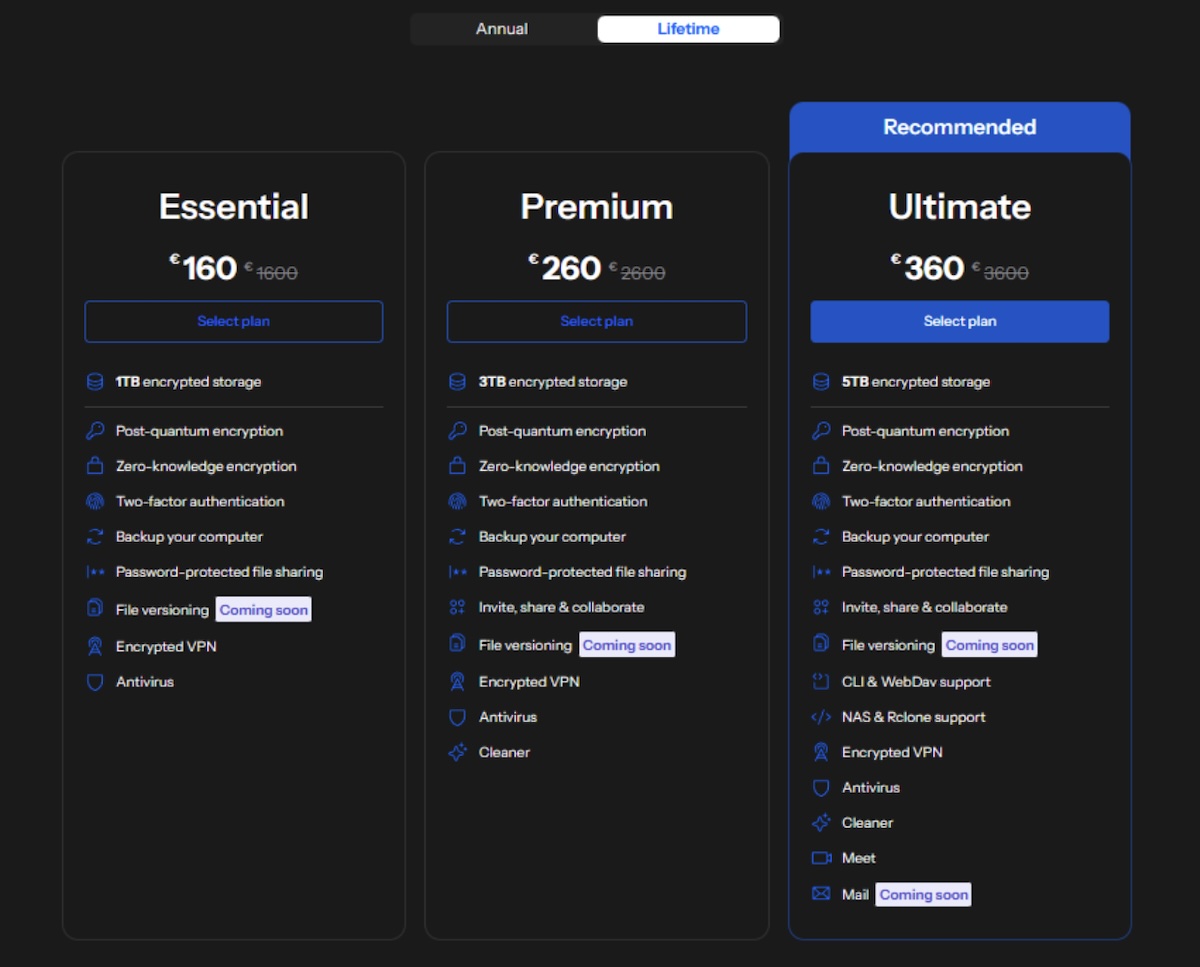
Task: Click the Two-factor authentication fingerprint icon in Essential
Action: pos(95,502)
